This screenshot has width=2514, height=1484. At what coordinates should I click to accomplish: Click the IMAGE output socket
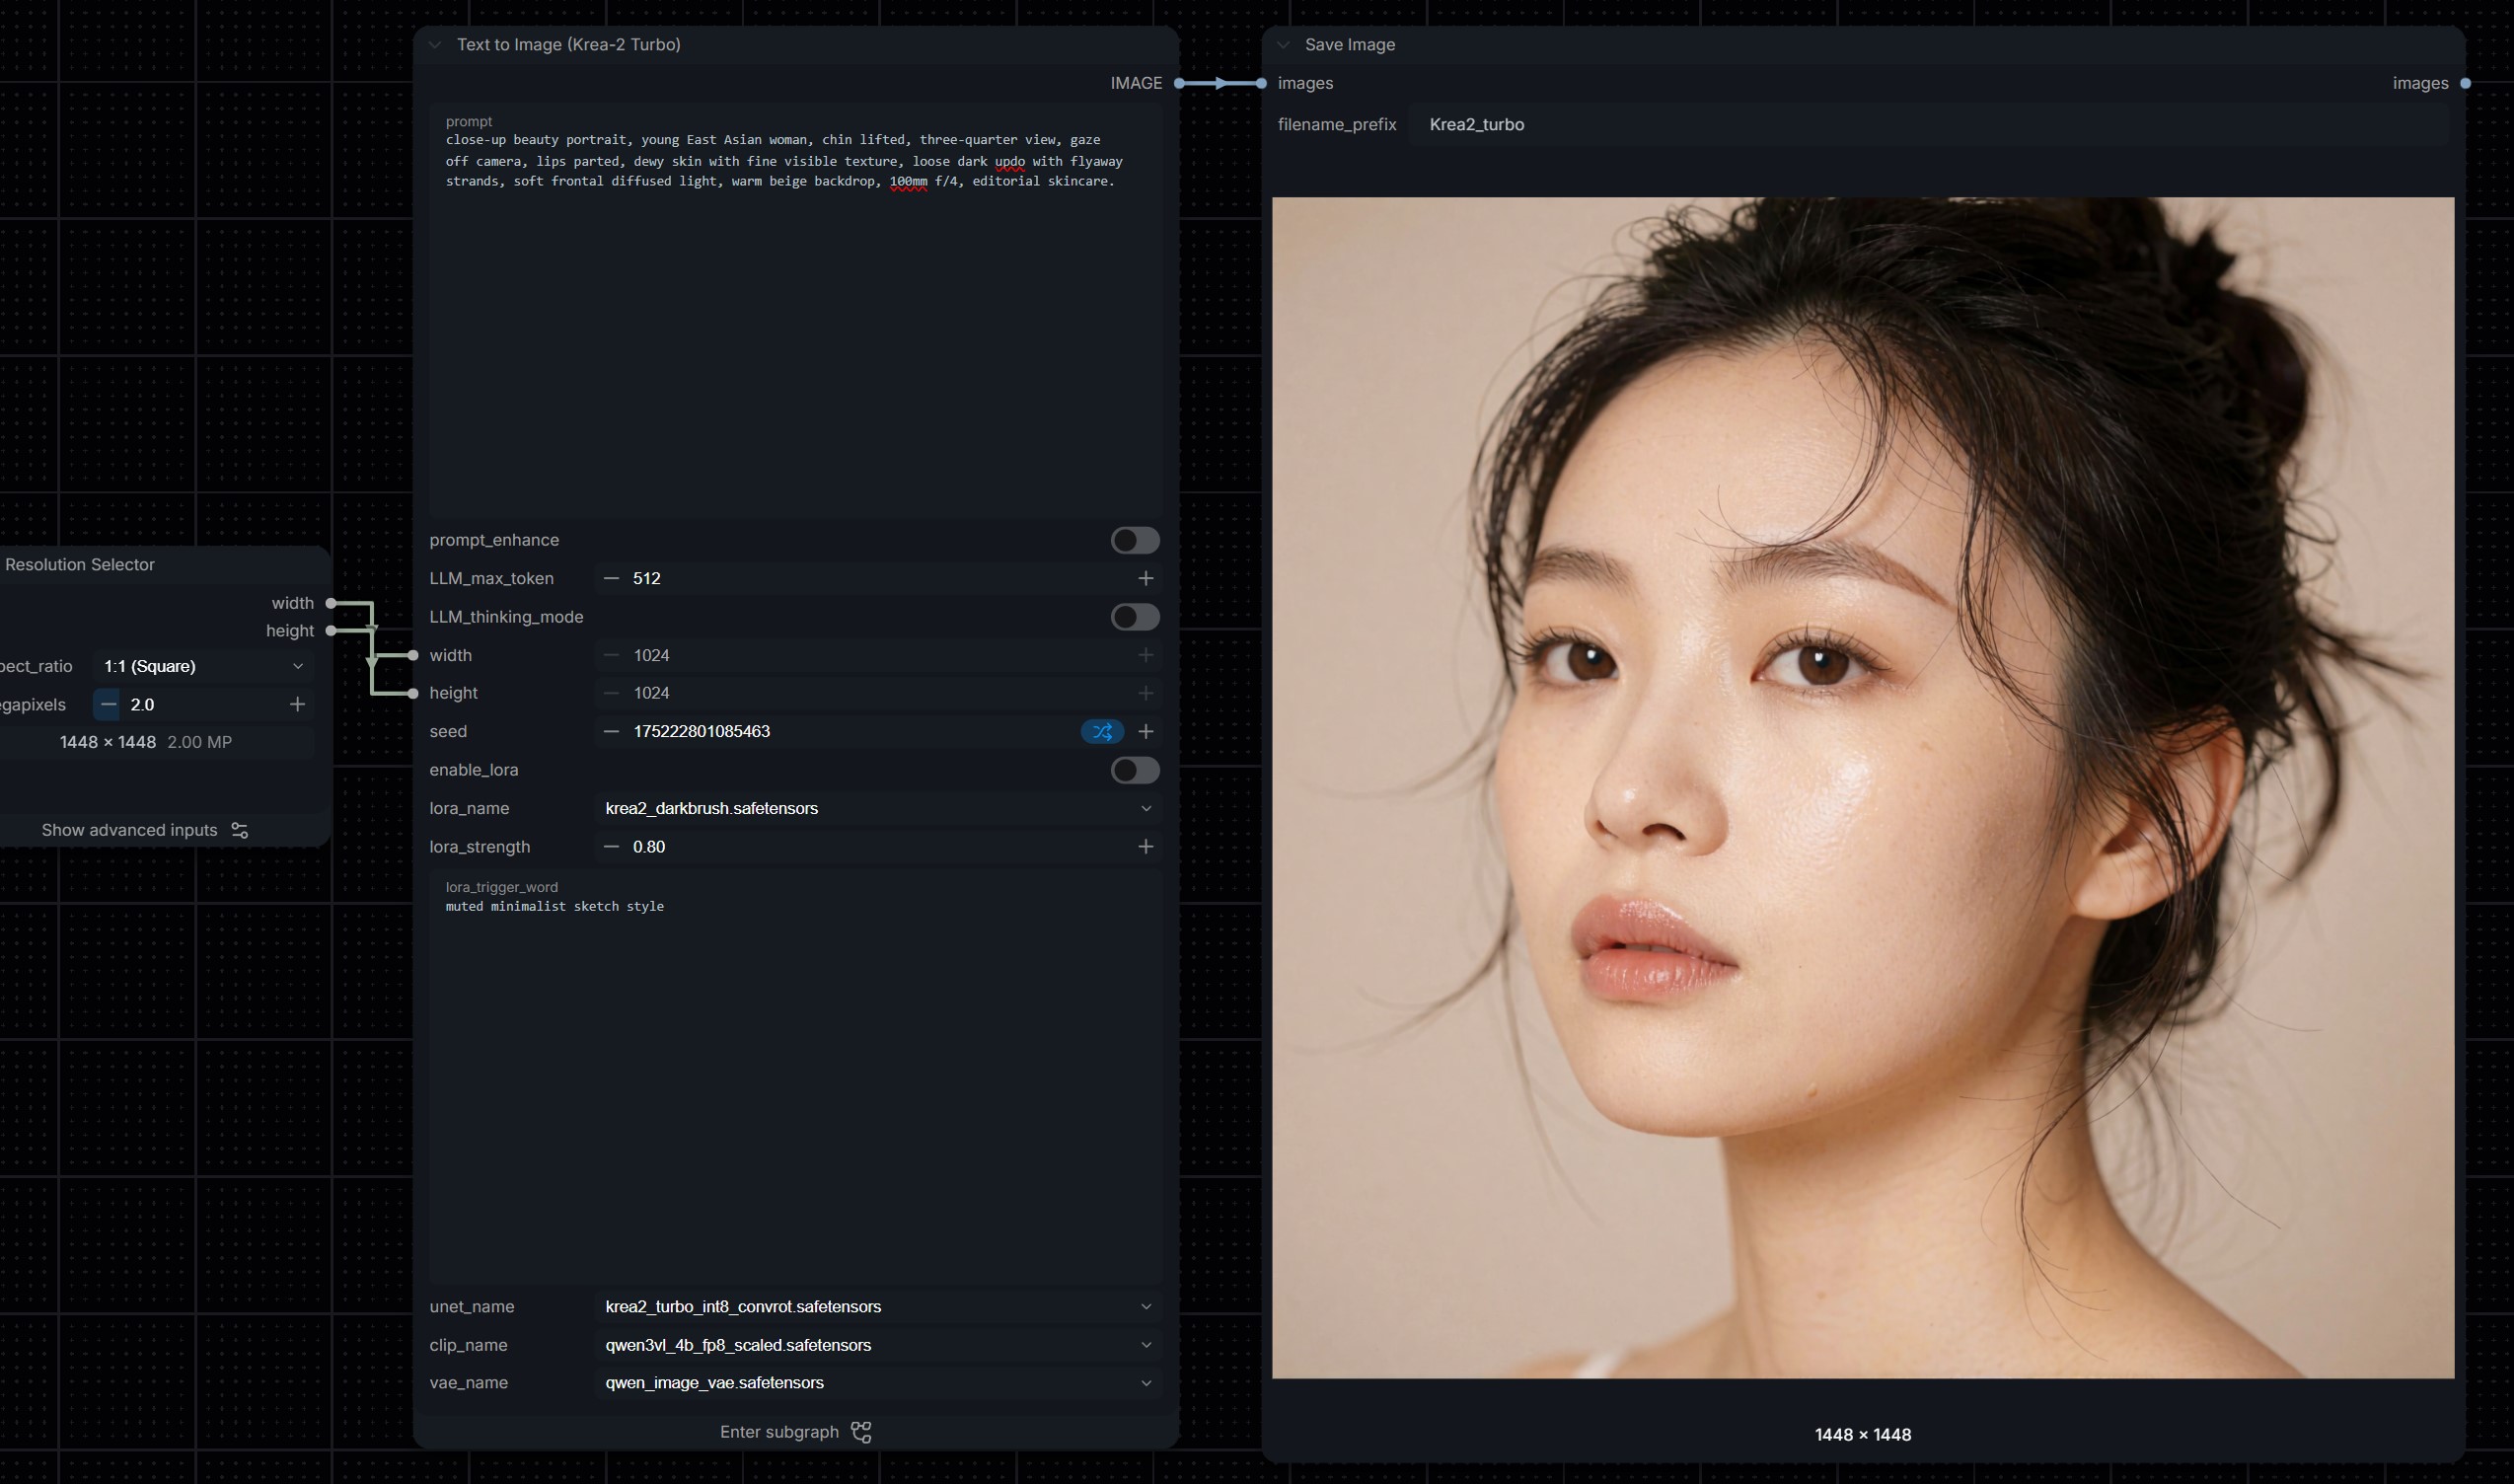point(1180,83)
